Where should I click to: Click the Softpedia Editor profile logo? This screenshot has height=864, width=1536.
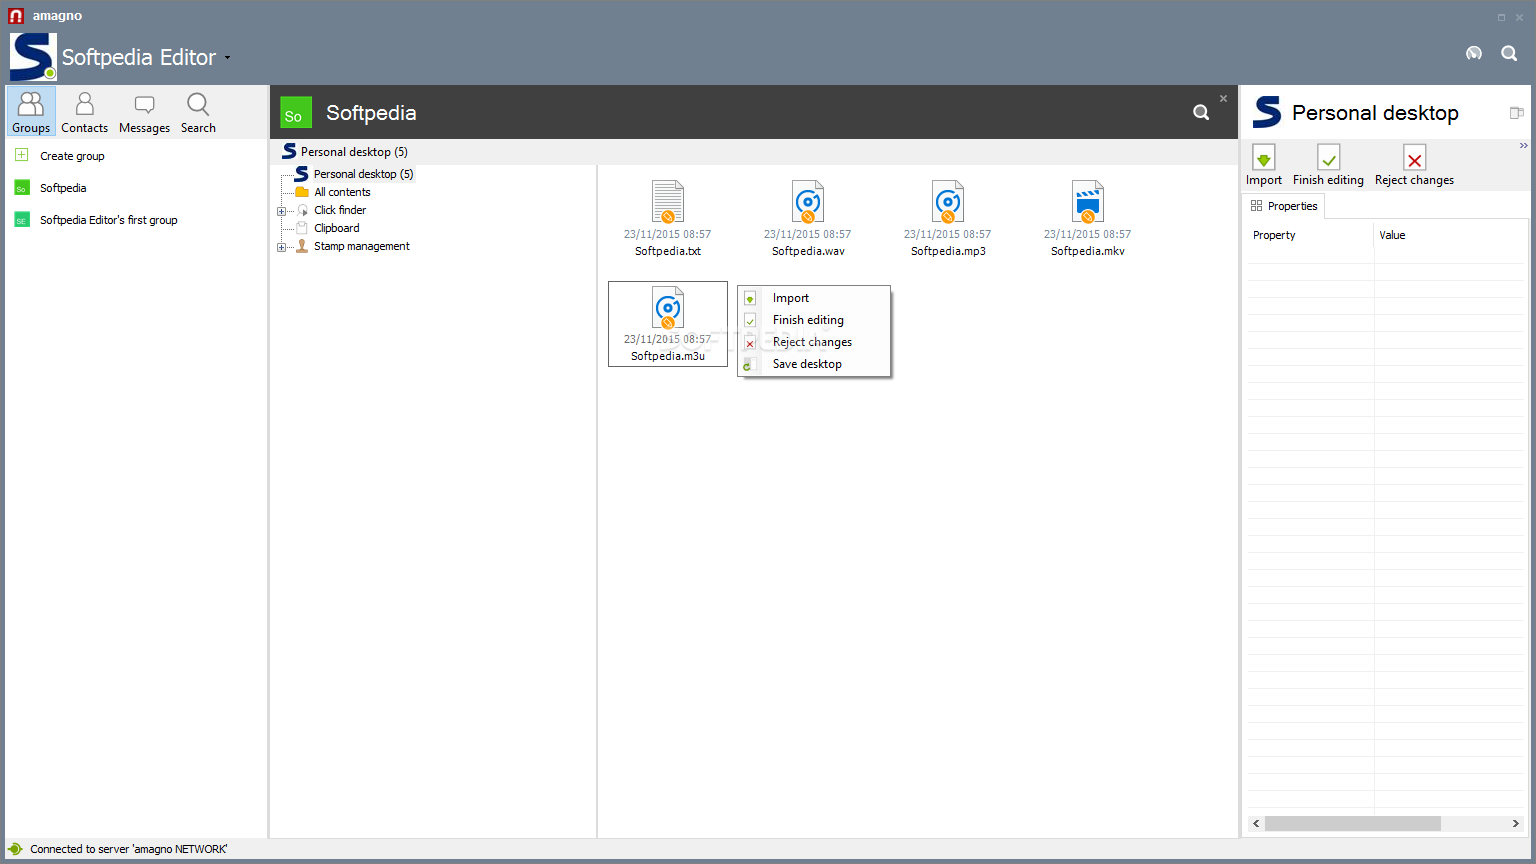point(33,57)
